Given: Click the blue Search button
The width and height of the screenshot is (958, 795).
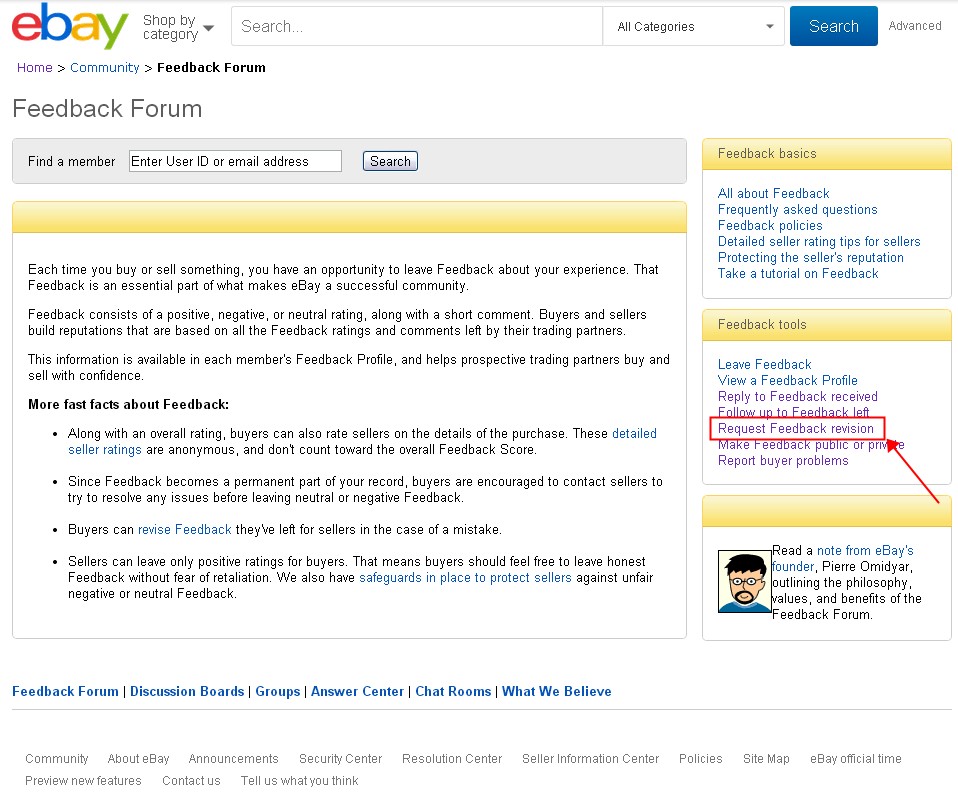Looking at the screenshot, I should [833, 26].
